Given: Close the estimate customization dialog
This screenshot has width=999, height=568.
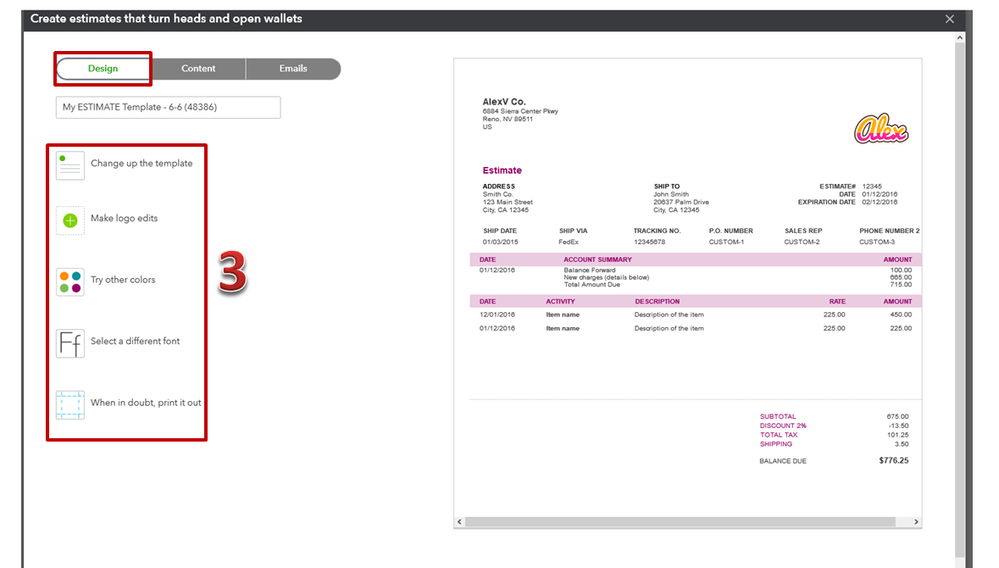Looking at the screenshot, I should click(949, 19).
